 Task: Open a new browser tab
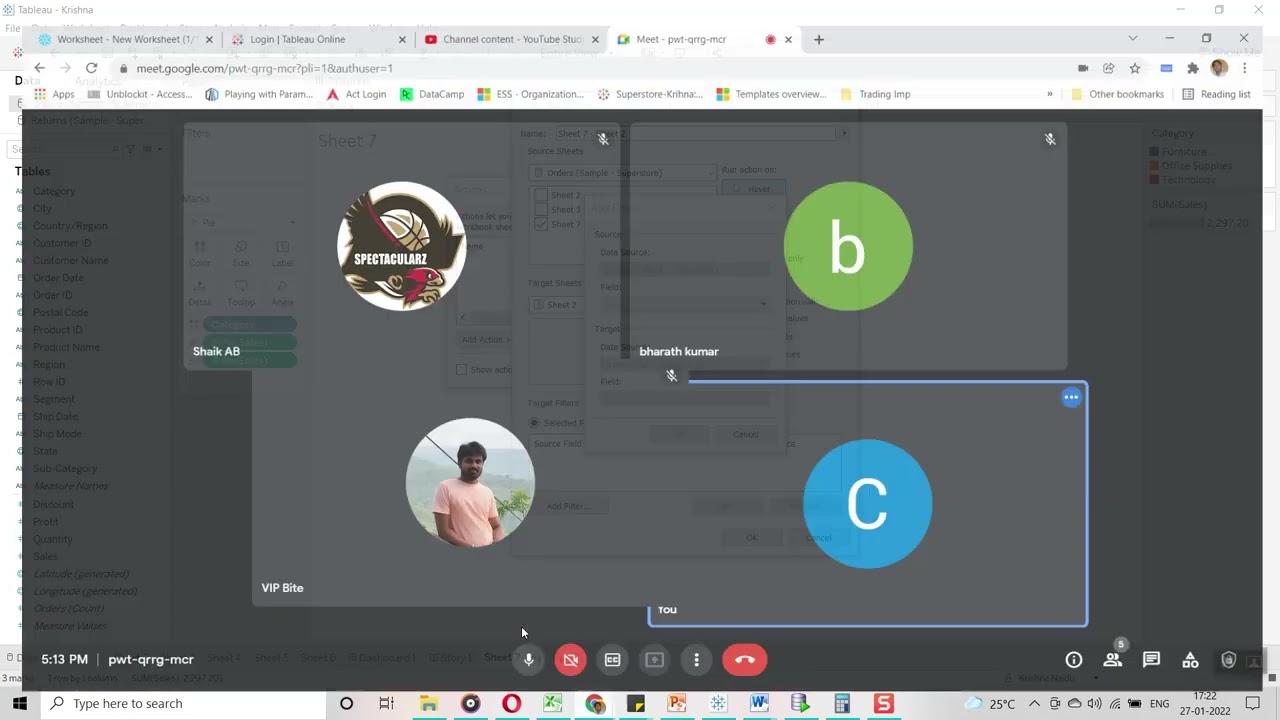[819, 39]
